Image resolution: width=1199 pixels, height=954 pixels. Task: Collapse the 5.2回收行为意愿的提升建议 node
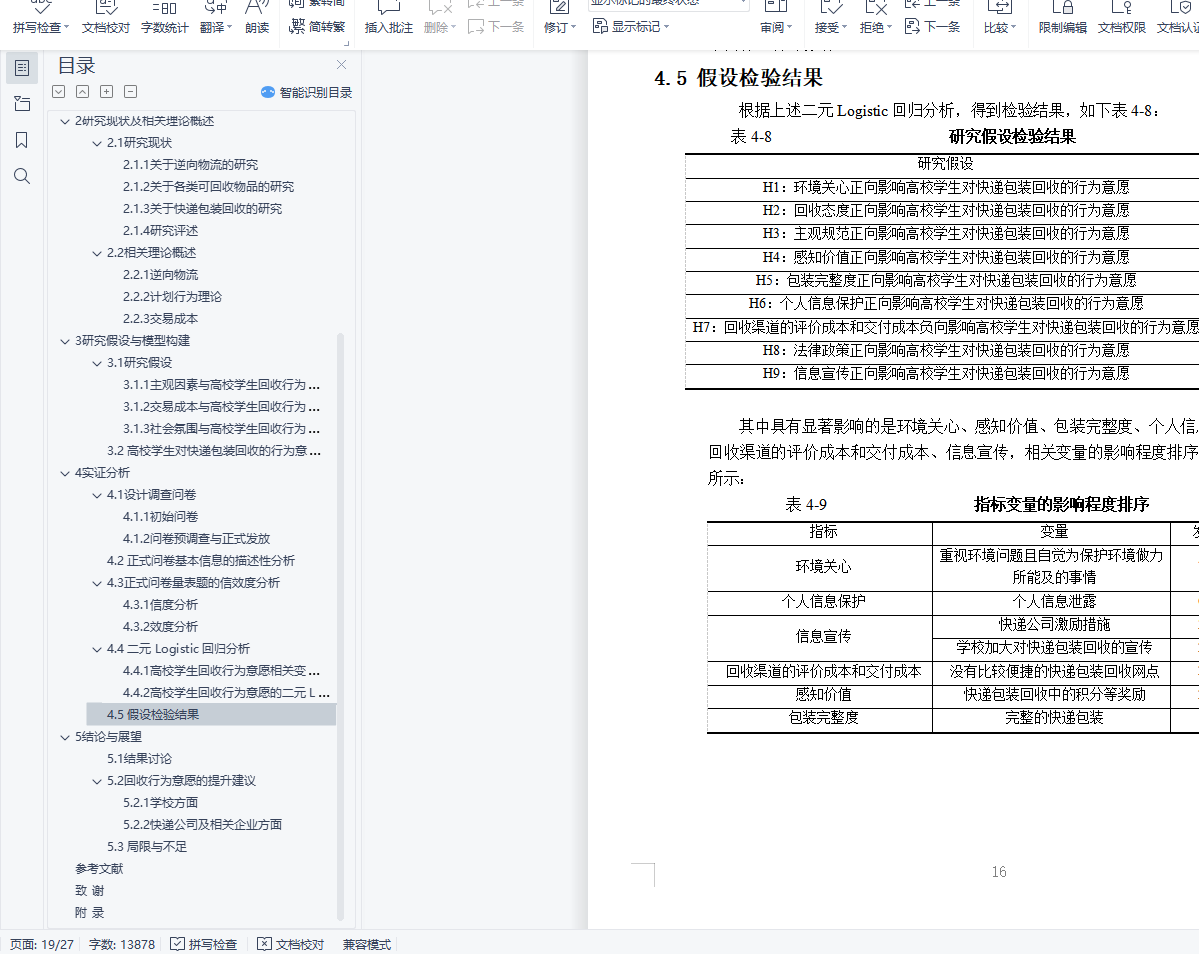97,782
